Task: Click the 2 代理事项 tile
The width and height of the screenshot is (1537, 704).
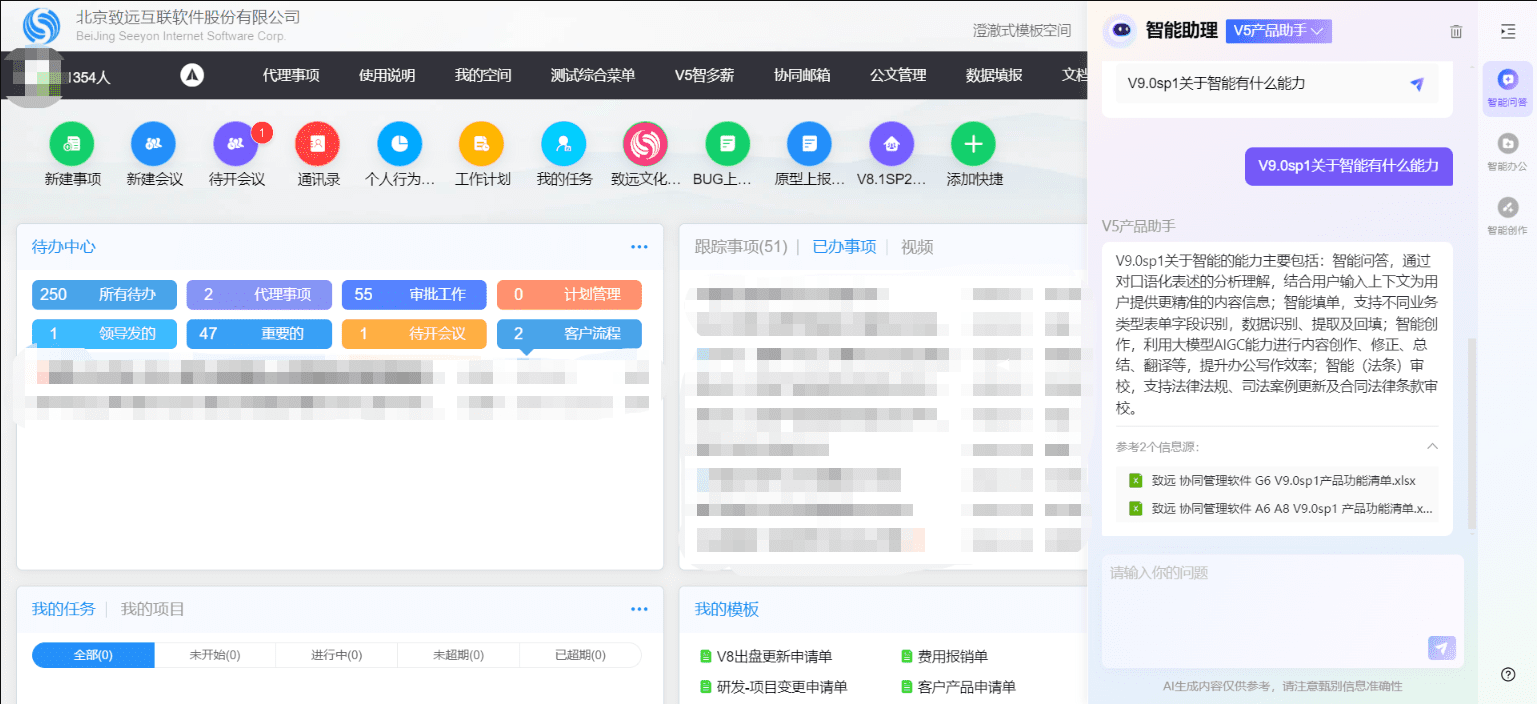Action: tap(259, 295)
